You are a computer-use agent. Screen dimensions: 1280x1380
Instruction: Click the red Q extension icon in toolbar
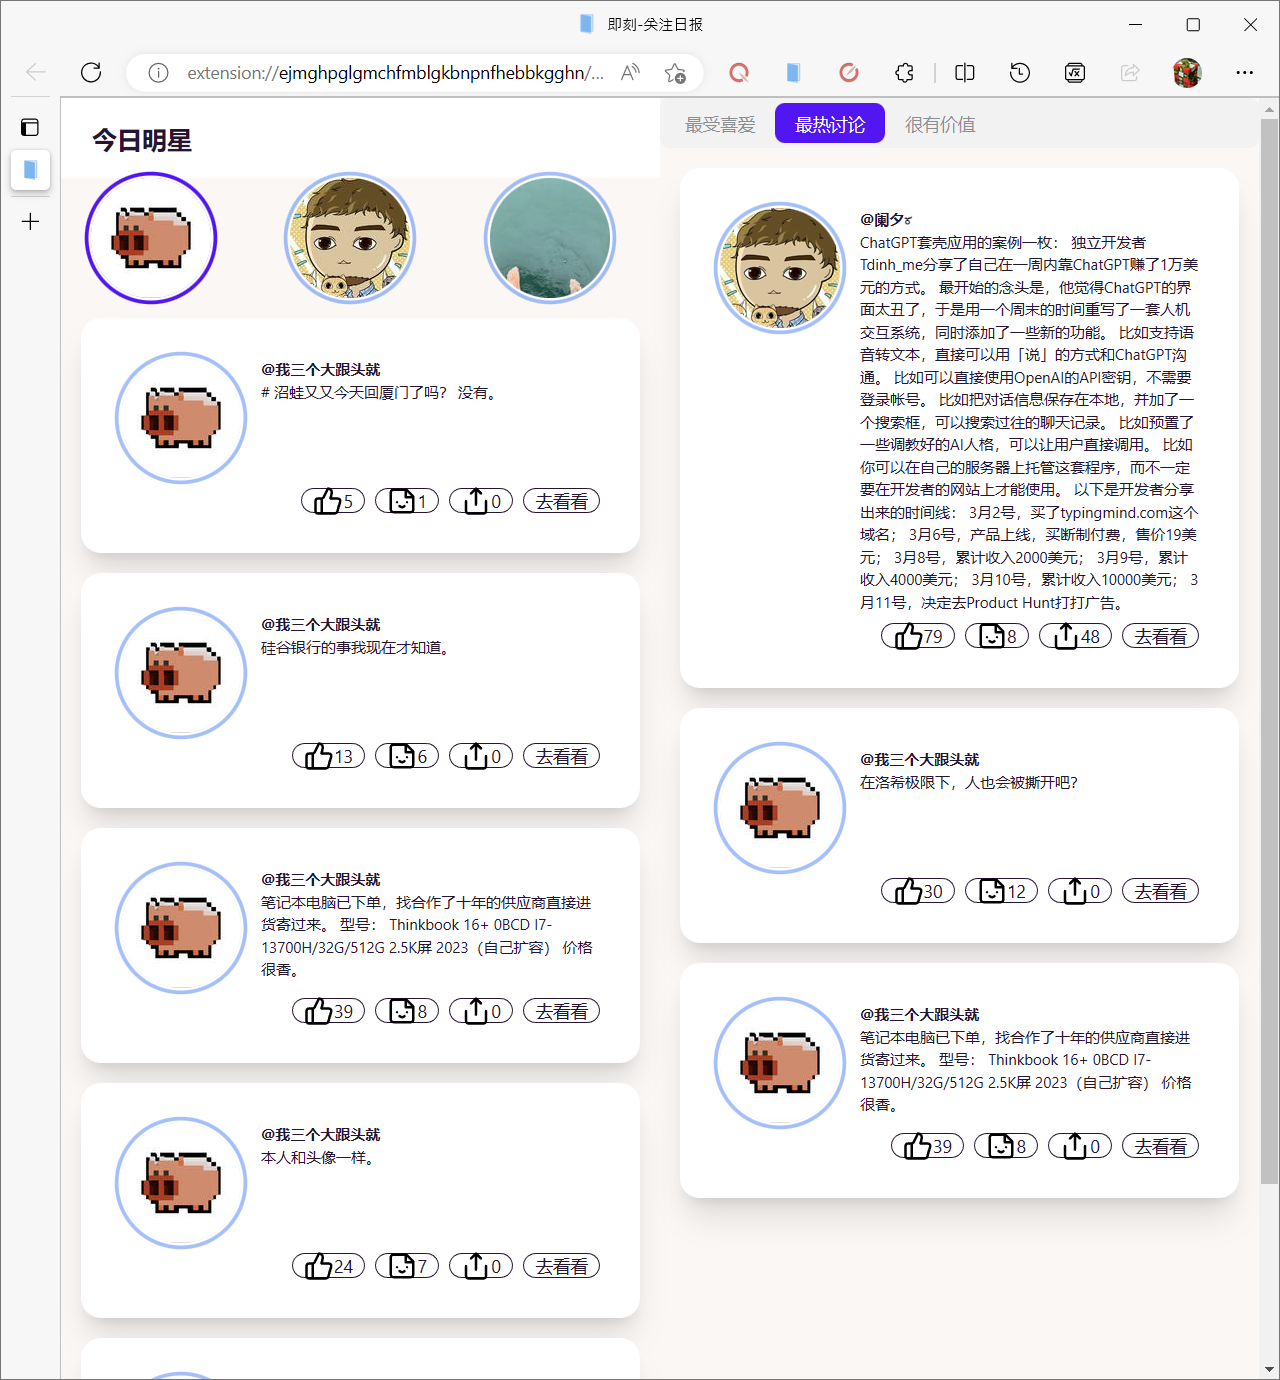[739, 73]
